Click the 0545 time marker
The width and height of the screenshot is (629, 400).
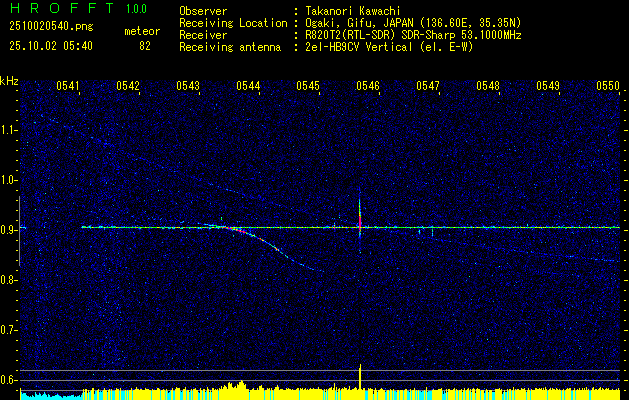308,85
